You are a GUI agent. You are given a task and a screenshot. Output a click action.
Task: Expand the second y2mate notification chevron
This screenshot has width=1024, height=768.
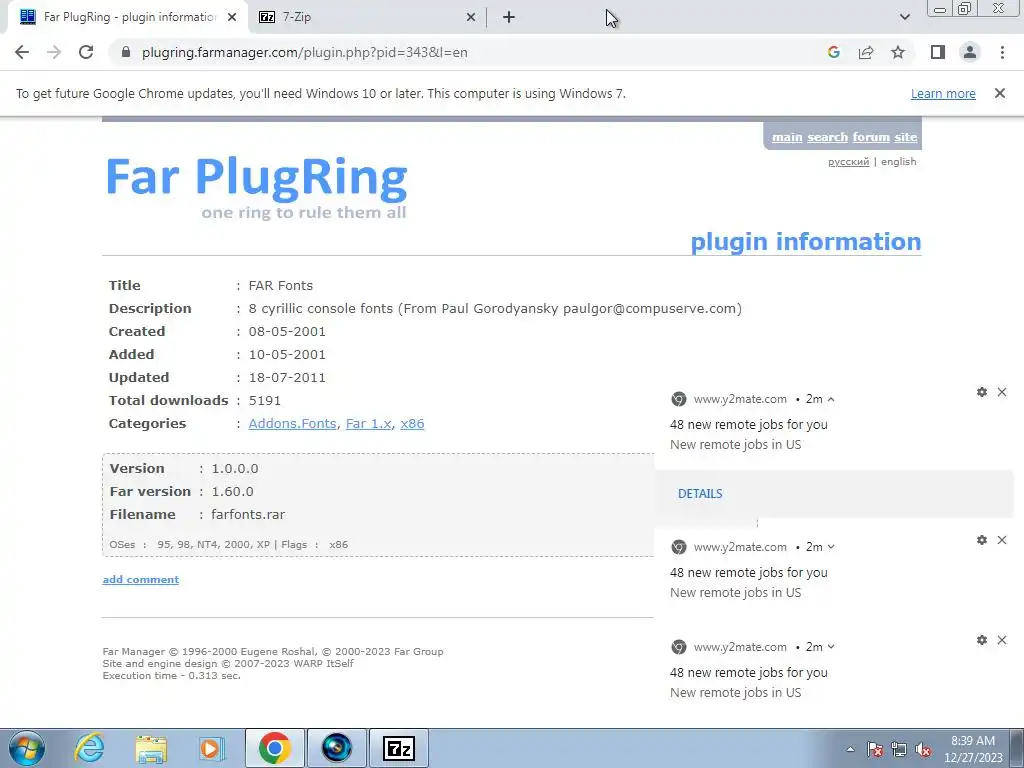[x=831, y=547]
